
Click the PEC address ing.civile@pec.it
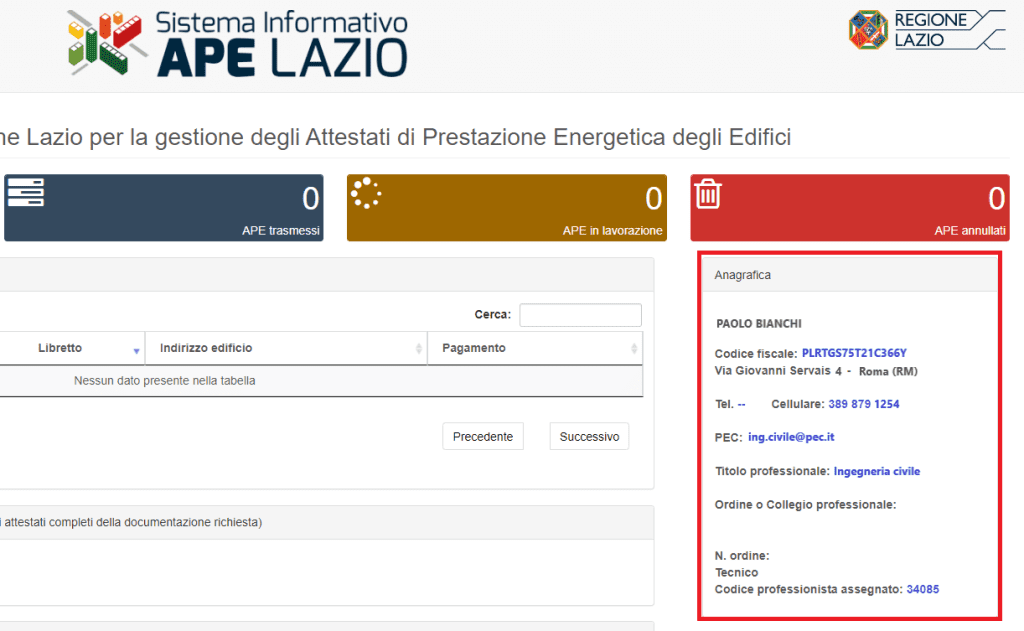tap(791, 437)
